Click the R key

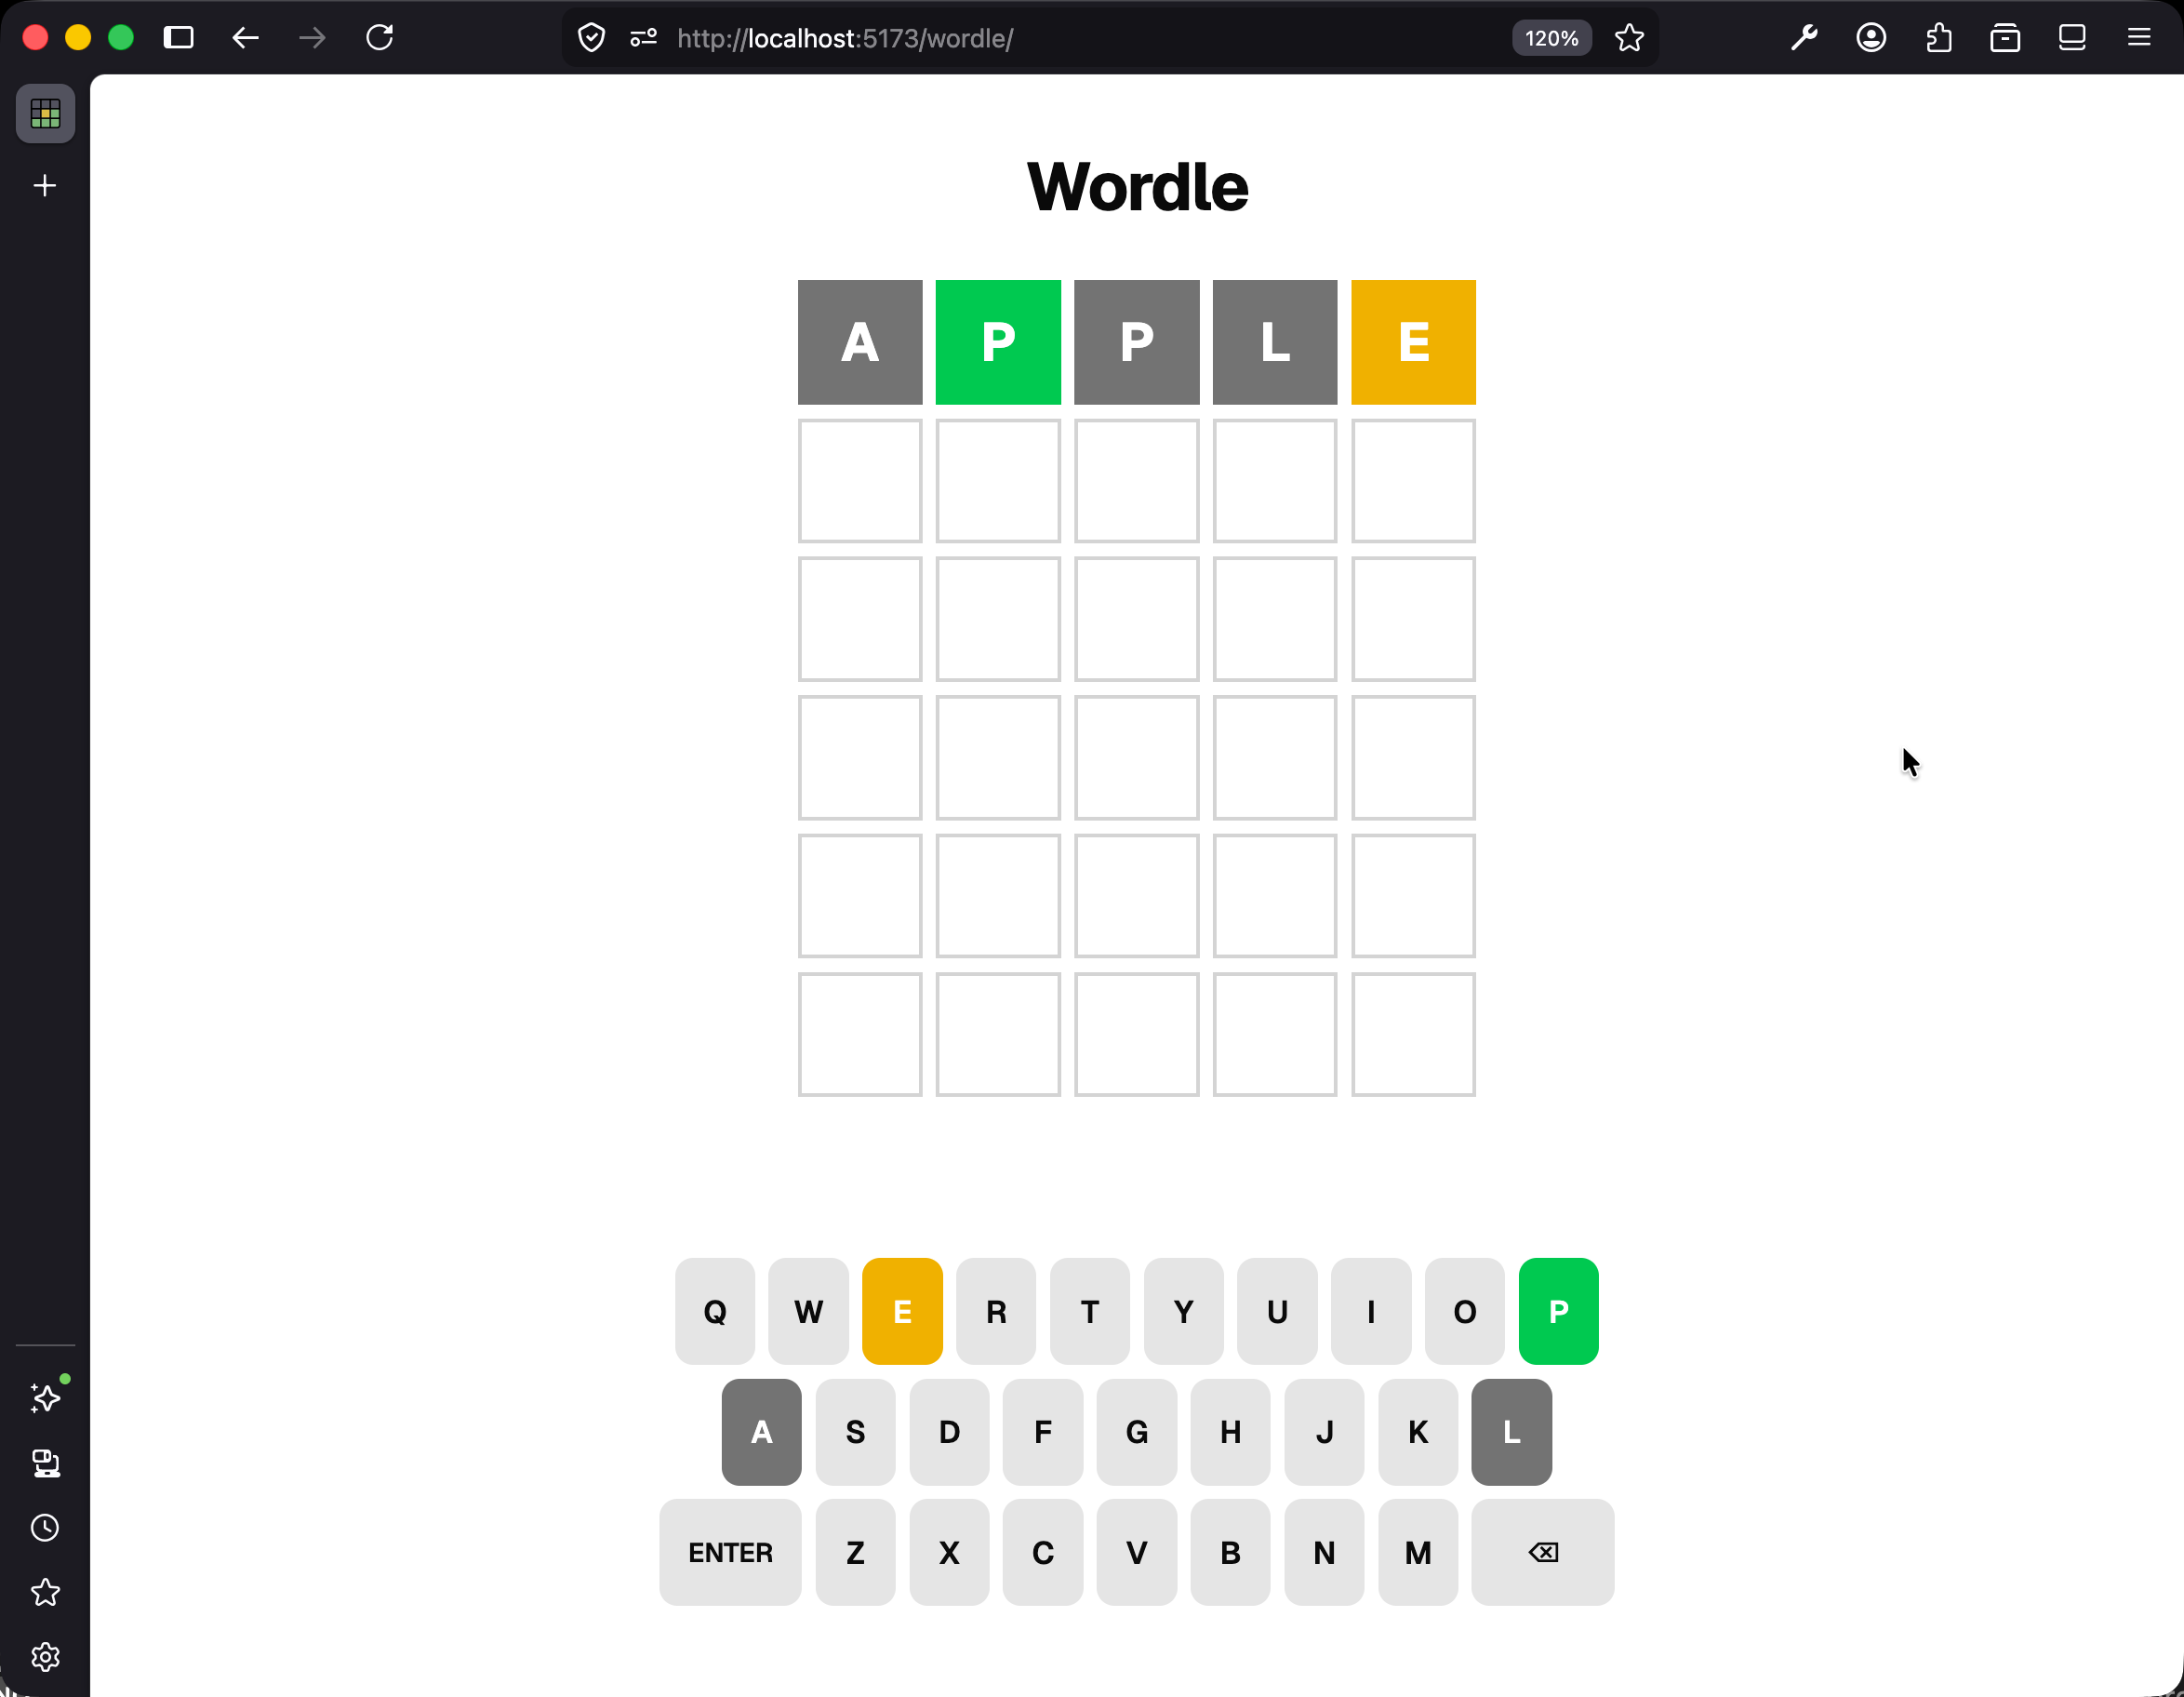pos(996,1311)
